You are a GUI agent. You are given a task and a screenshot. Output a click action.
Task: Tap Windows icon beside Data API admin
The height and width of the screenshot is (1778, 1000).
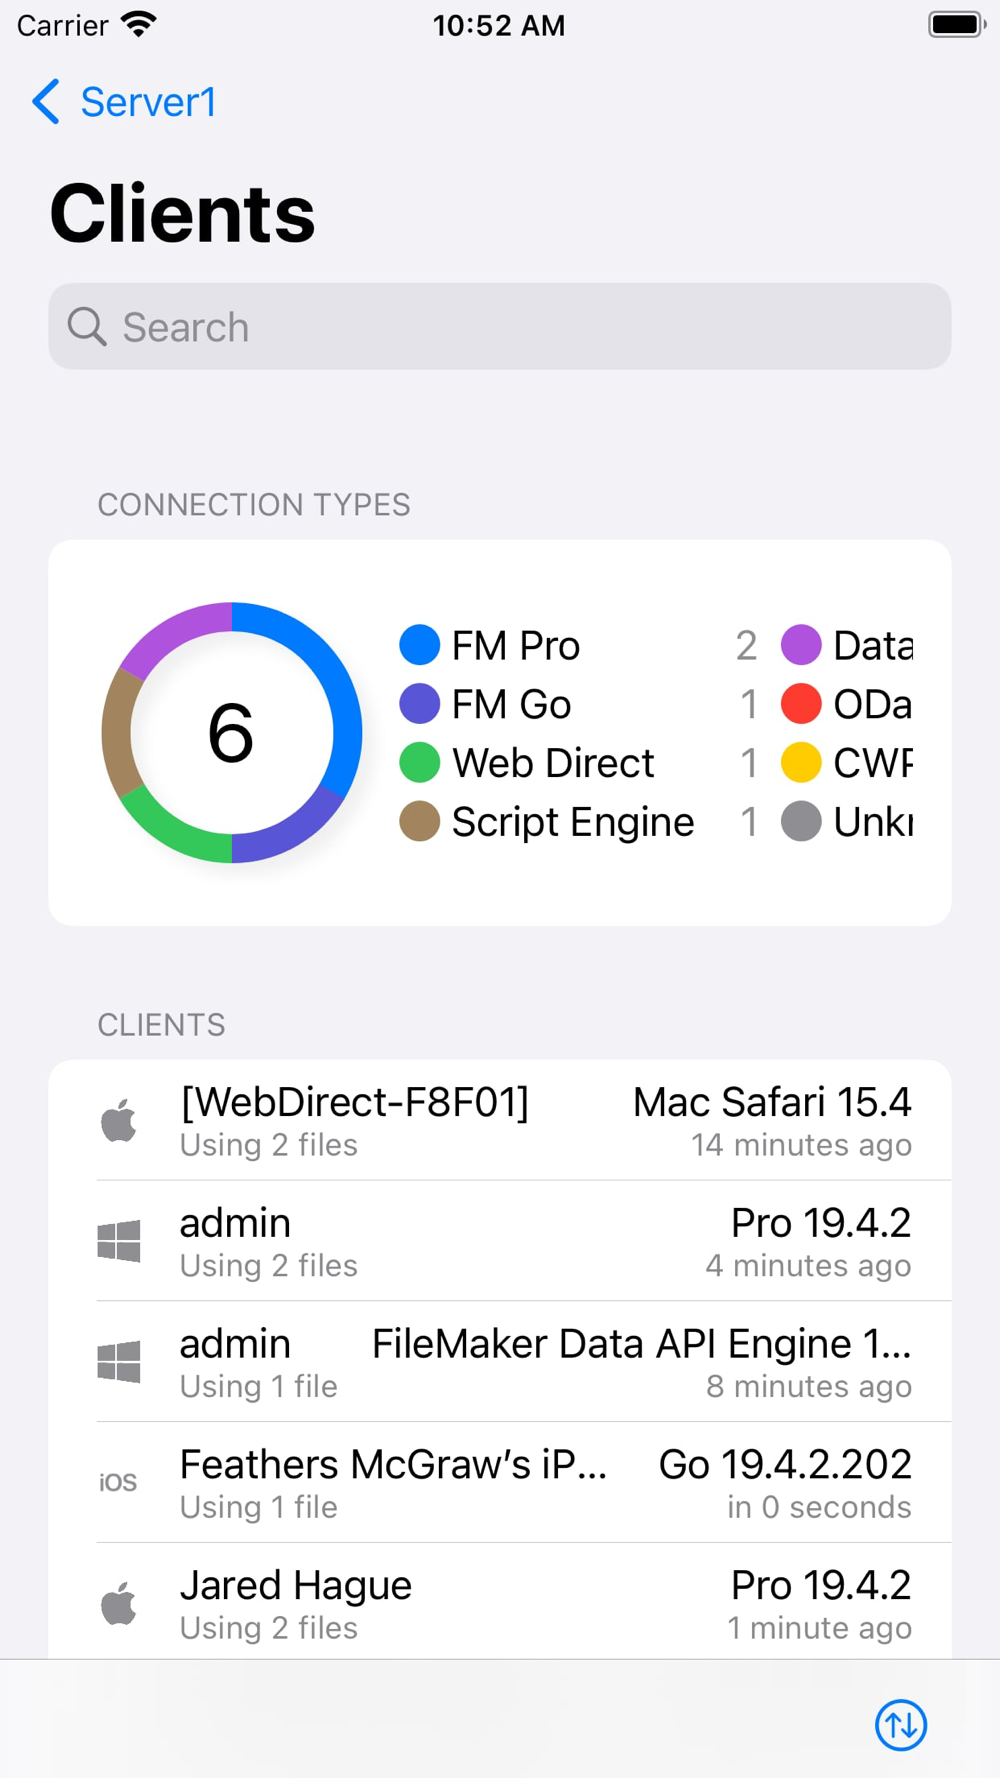(119, 1363)
